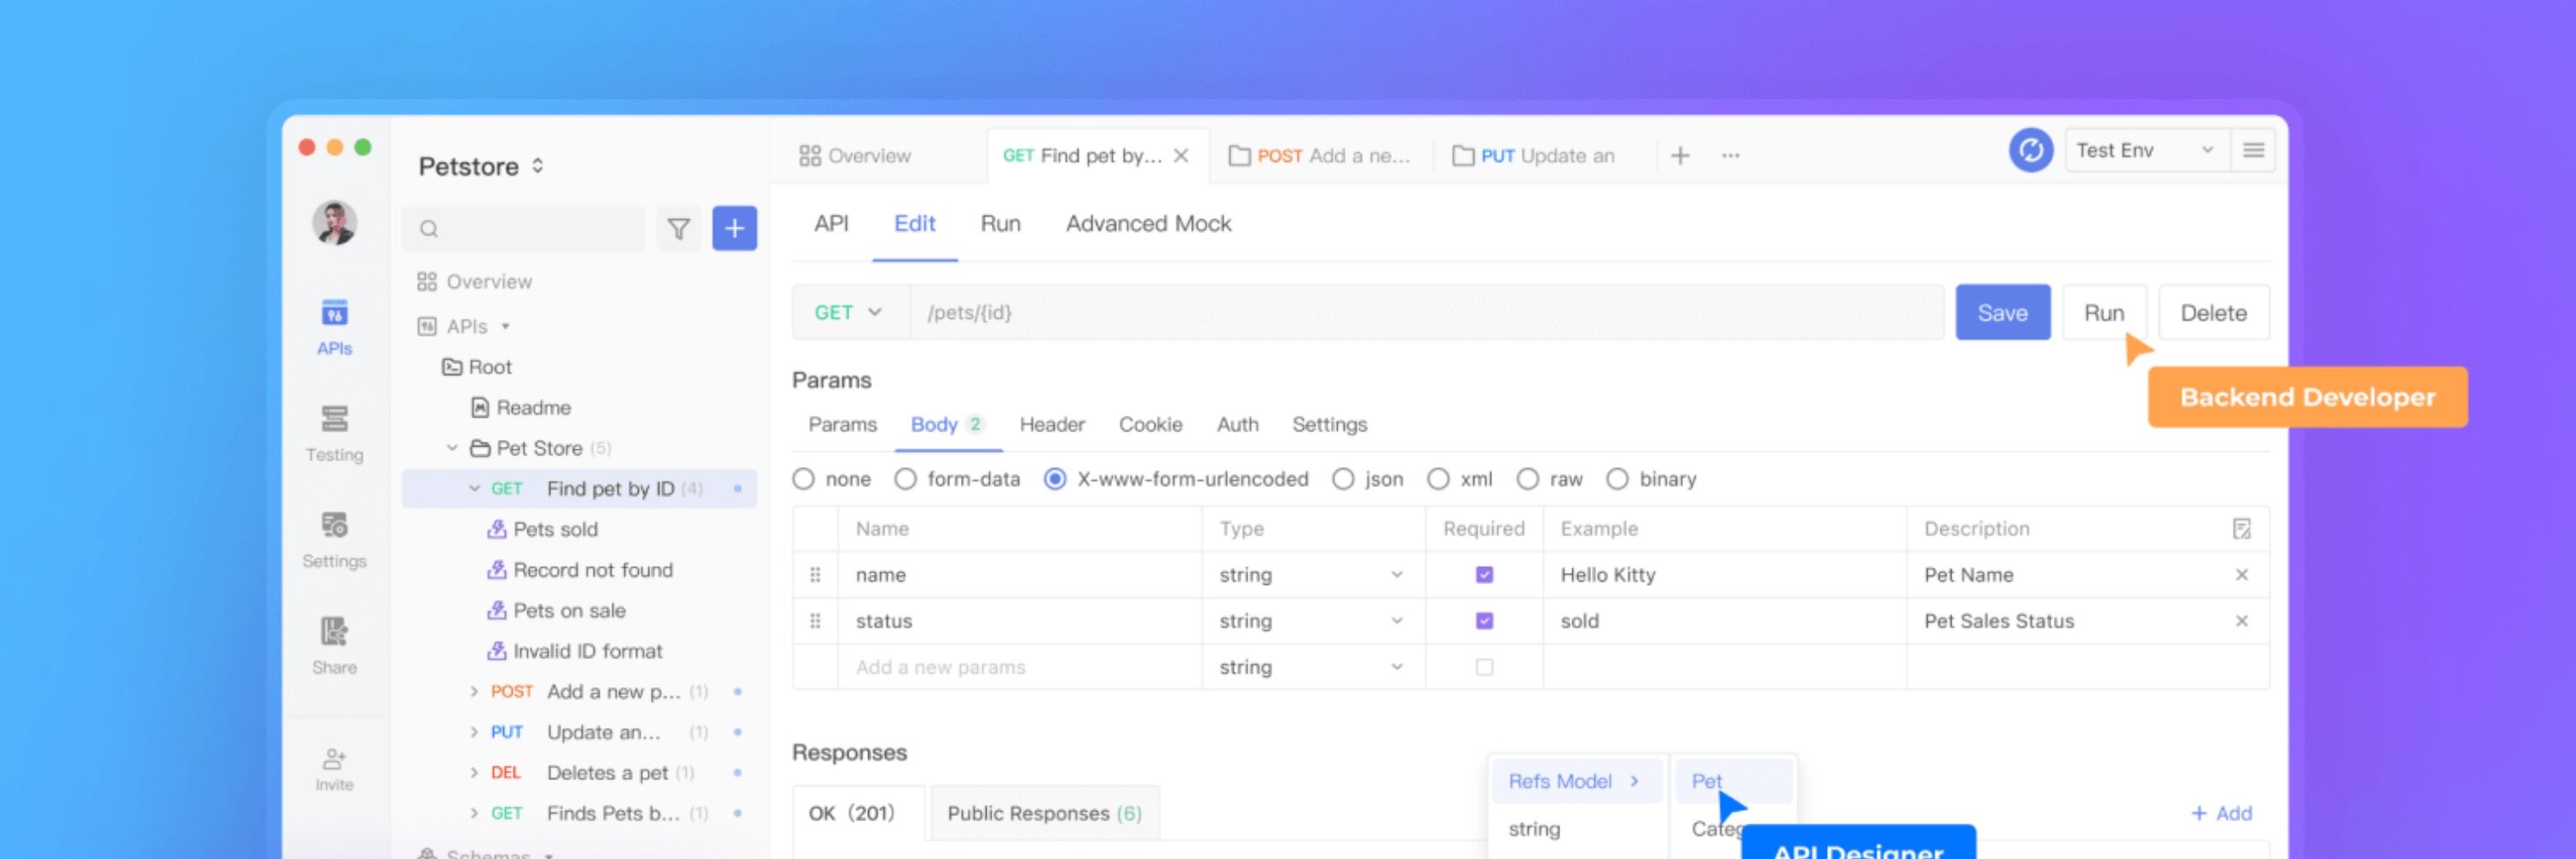Viewport: 2576px width, 859px height.
Task: Click the sync refresh icon
Action: pyautogui.click(x=2031, y=151)
